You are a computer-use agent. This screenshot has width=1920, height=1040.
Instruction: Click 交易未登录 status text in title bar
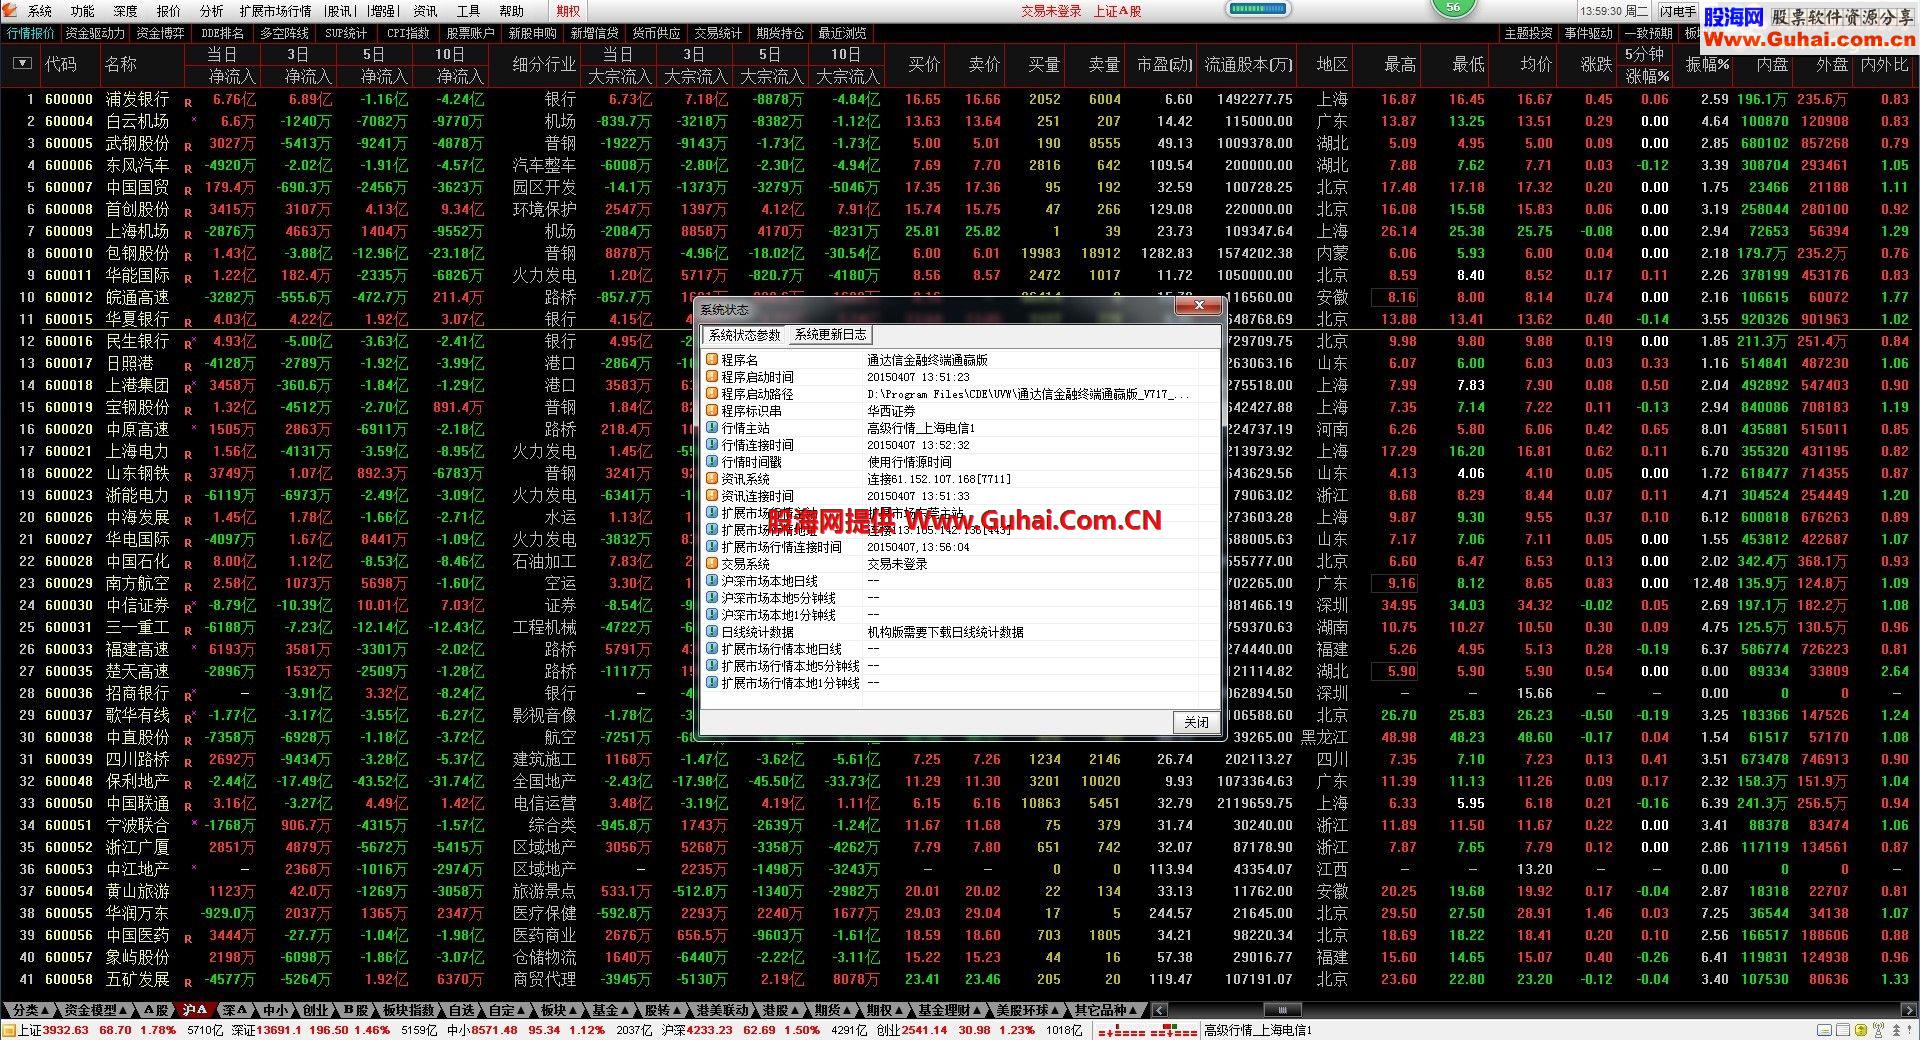tap(1051, 11)
